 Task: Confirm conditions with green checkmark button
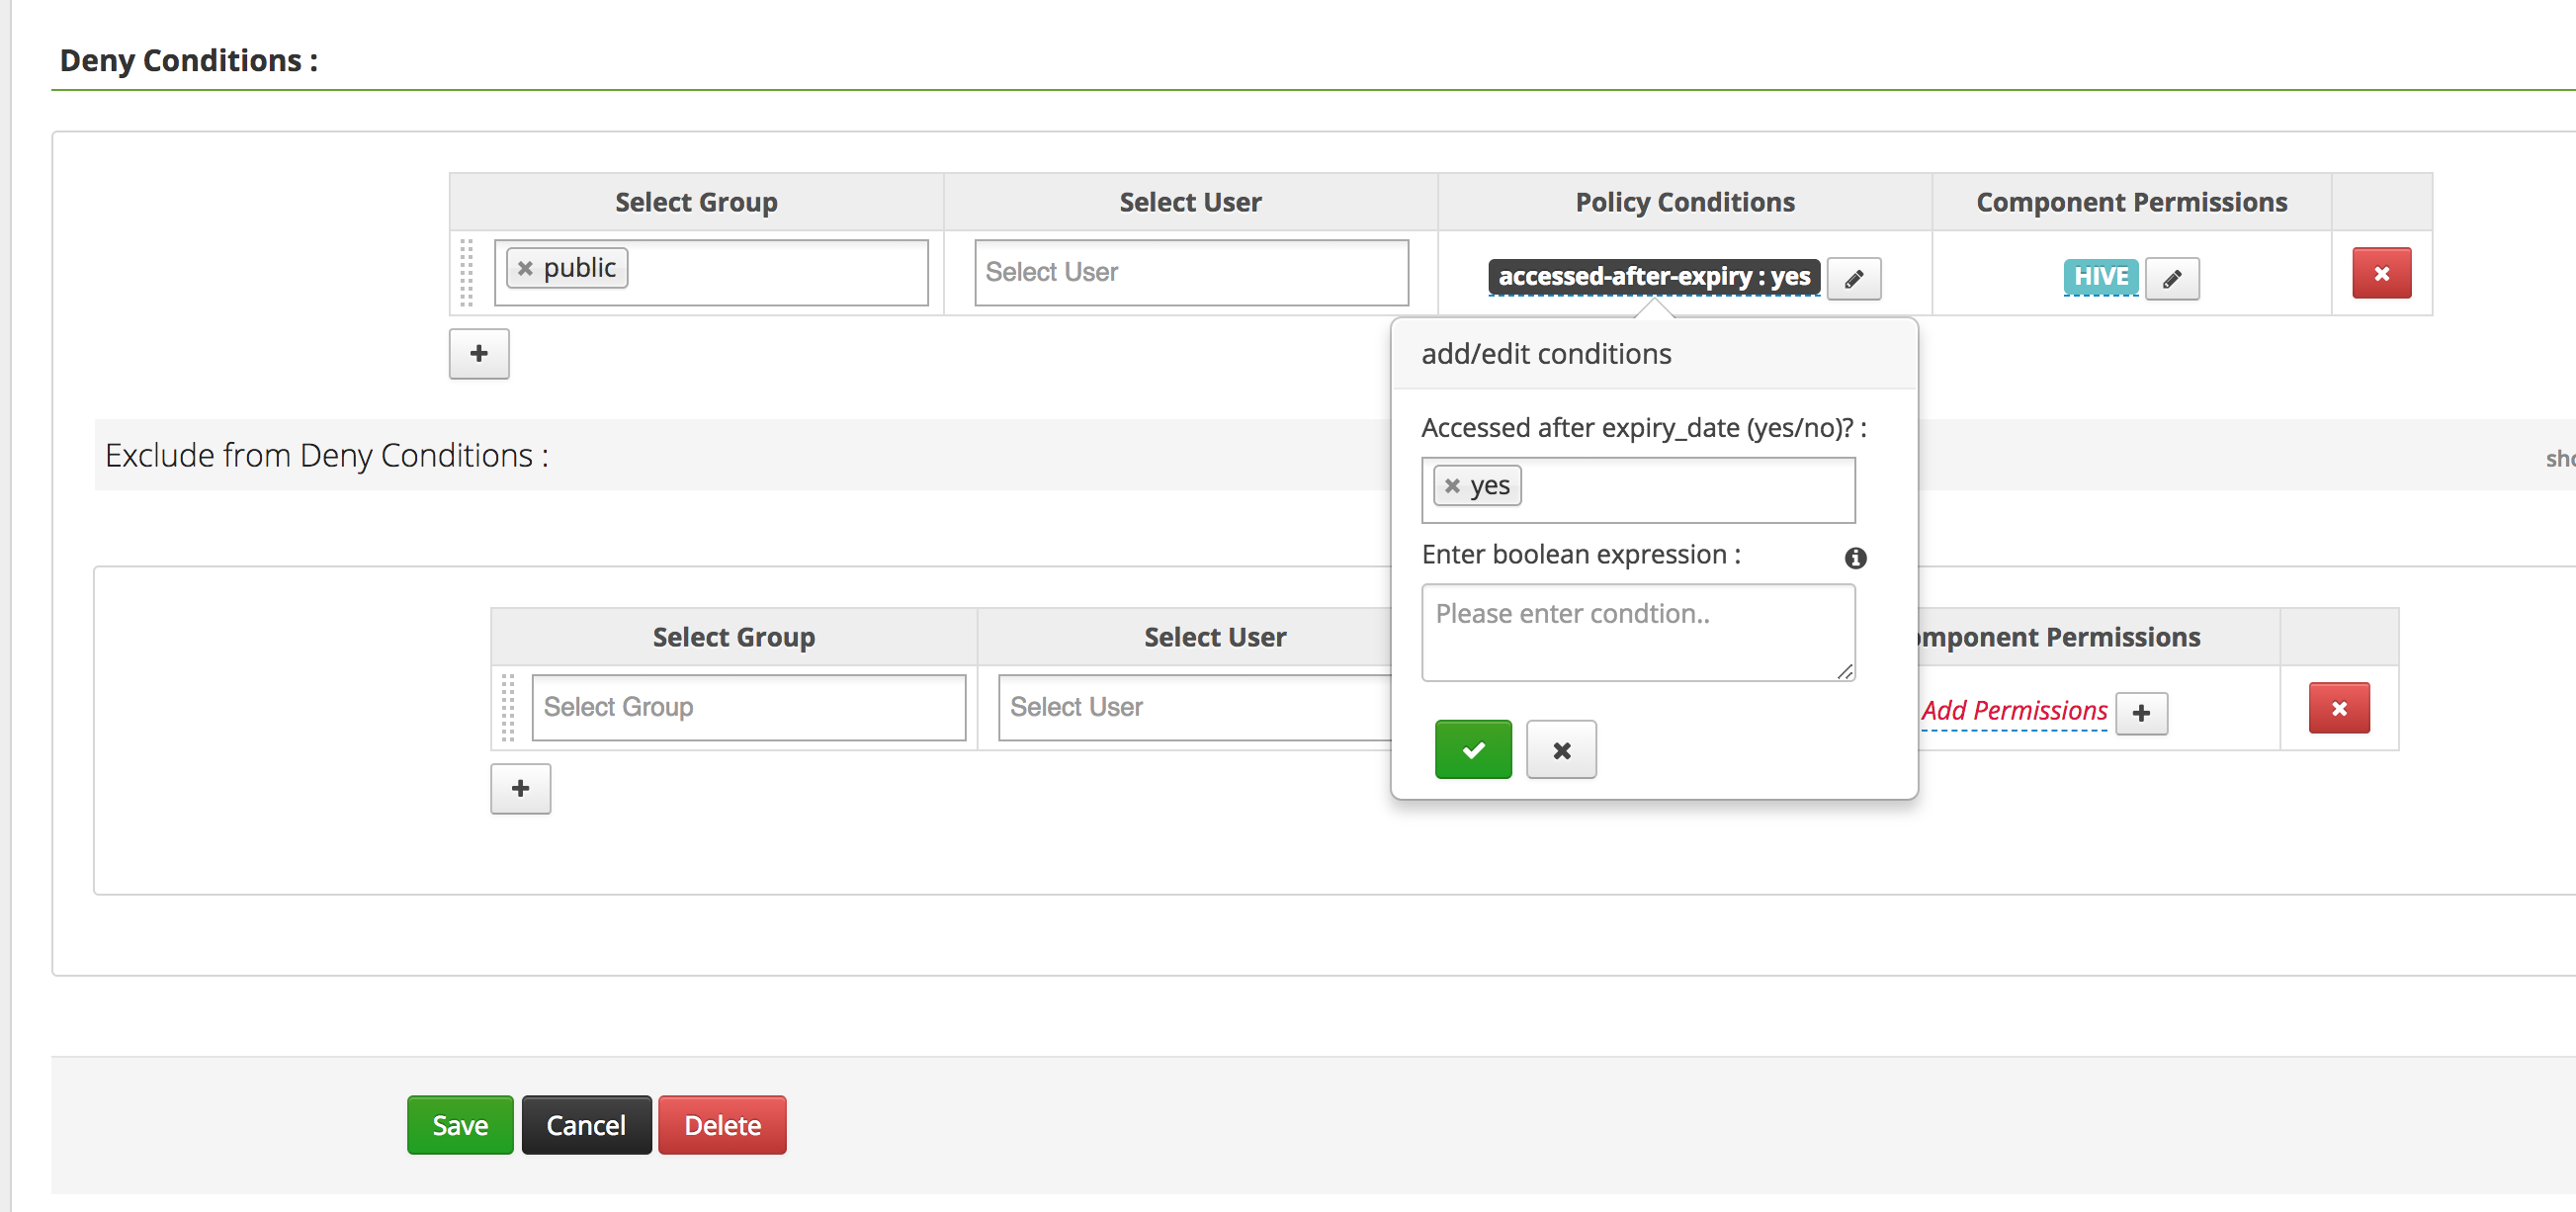point(1472,749)
